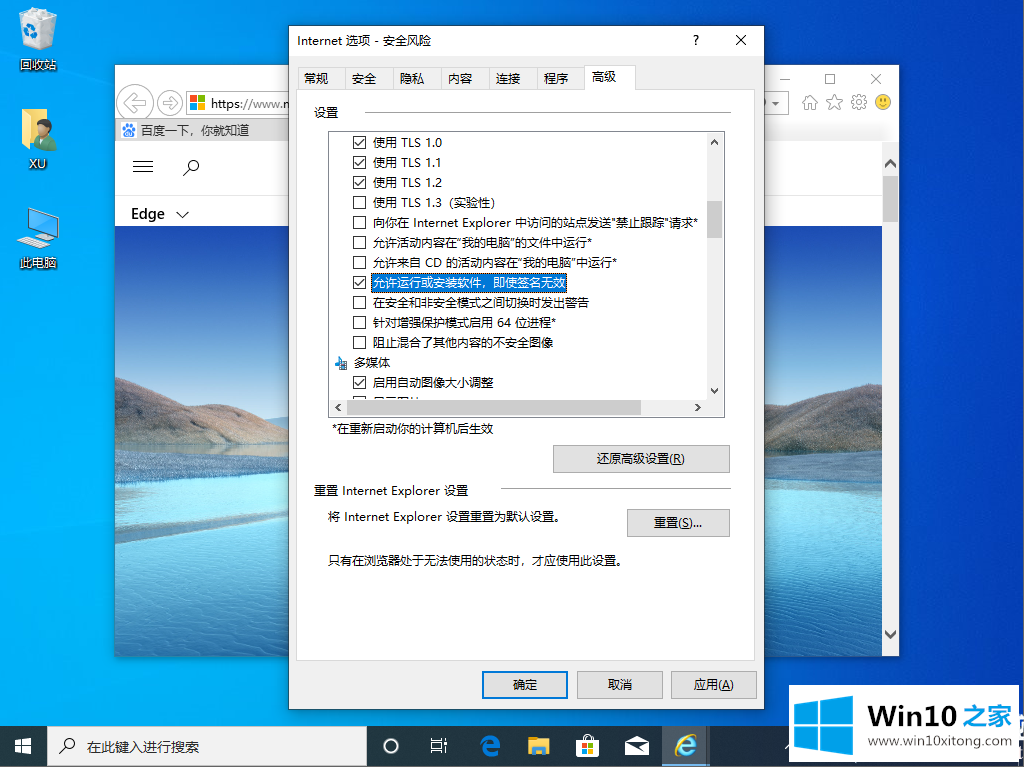Uncheck 允许运行或安装软件，即使签名无效

[359, 282]
